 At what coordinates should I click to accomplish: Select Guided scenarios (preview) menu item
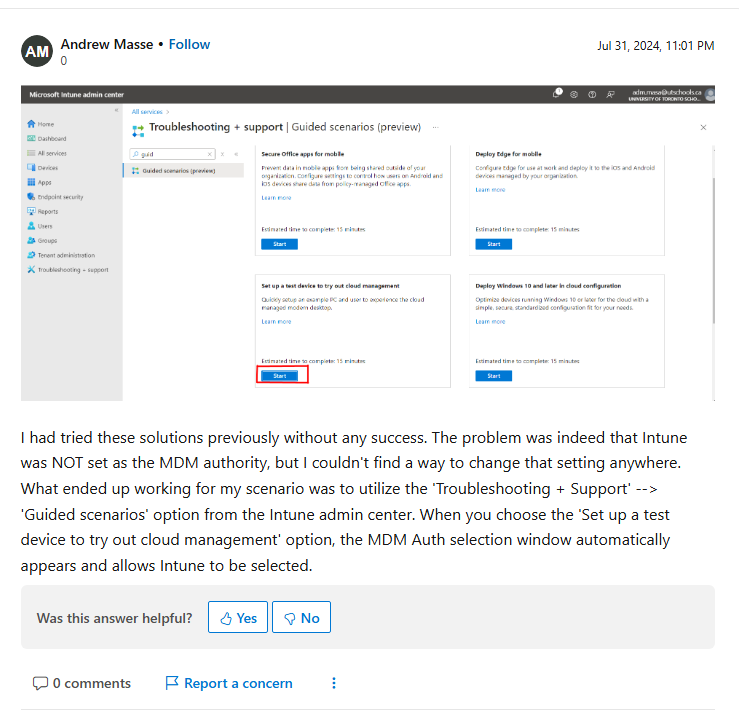point(183,171)
